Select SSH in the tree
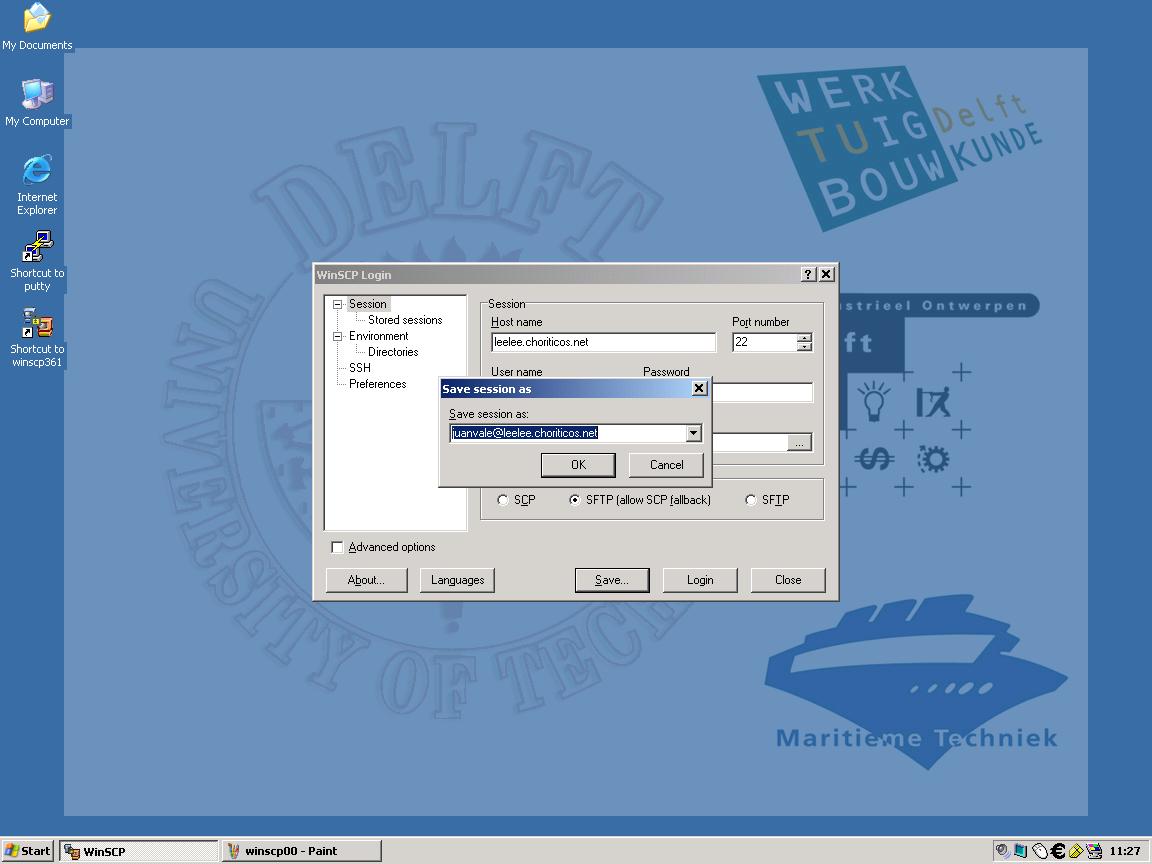This screenshot has height=864, width=1152. pyautogui.click(x=359, y=368)
